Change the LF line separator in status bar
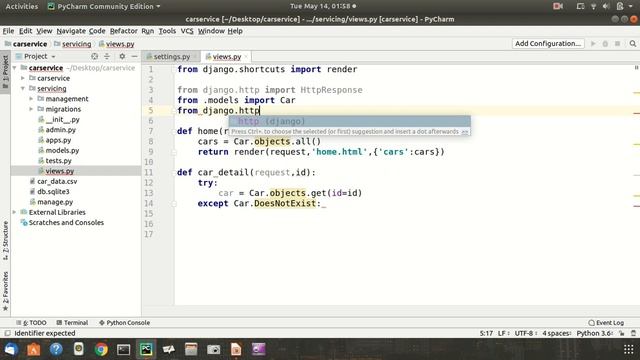Screen dimensions: 640x360 pyautogui.click(x=503, y=333)
